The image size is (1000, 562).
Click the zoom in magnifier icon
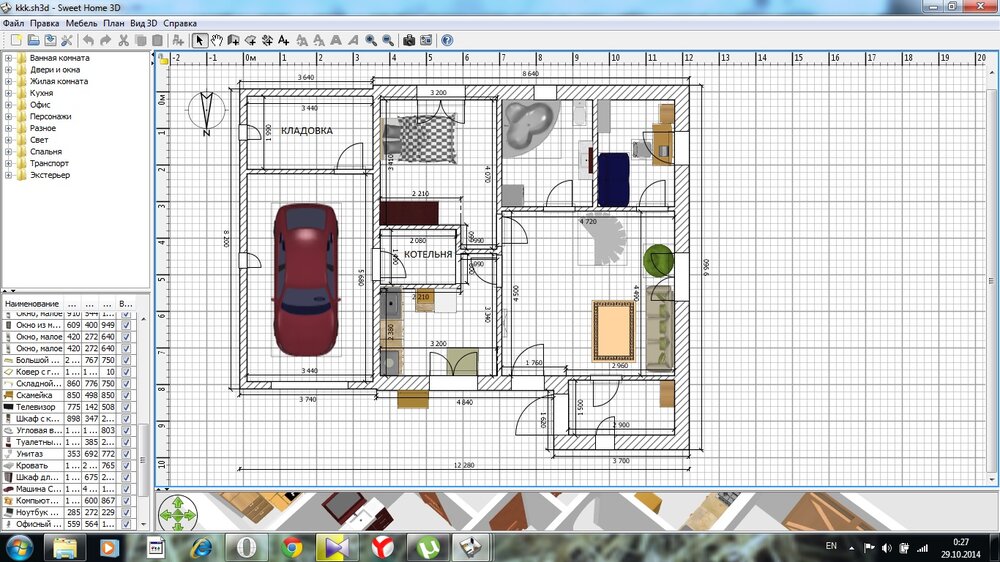(371, 40)
